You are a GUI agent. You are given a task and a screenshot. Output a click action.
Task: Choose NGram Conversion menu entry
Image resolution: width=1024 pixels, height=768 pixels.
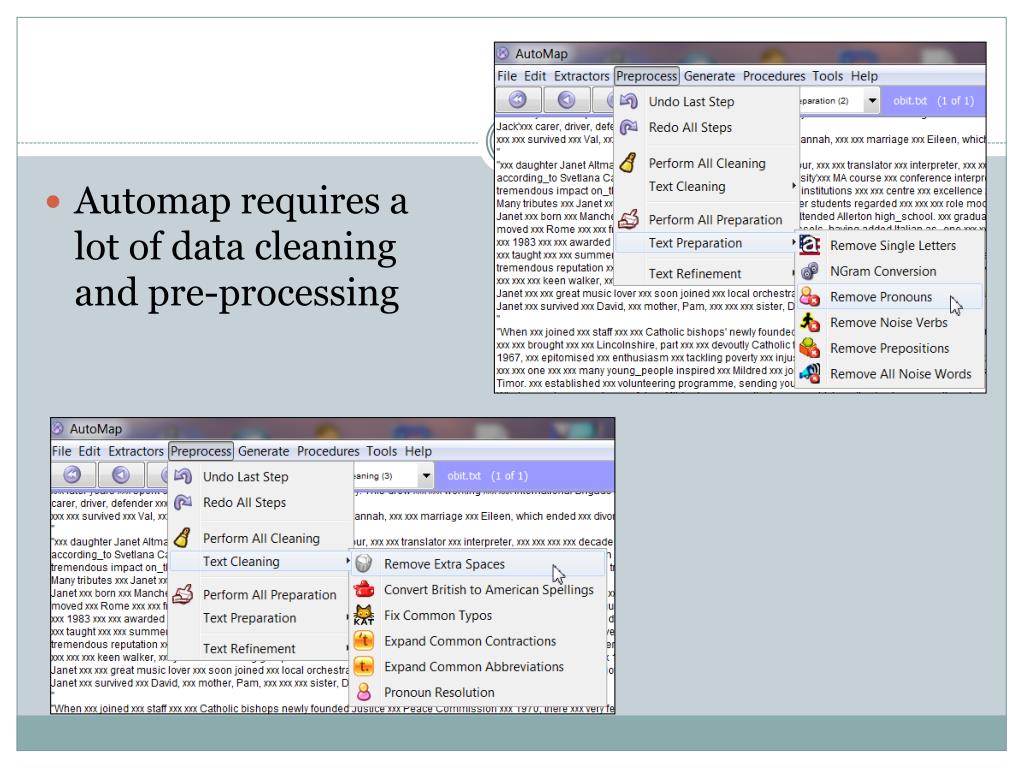[889, 271]
